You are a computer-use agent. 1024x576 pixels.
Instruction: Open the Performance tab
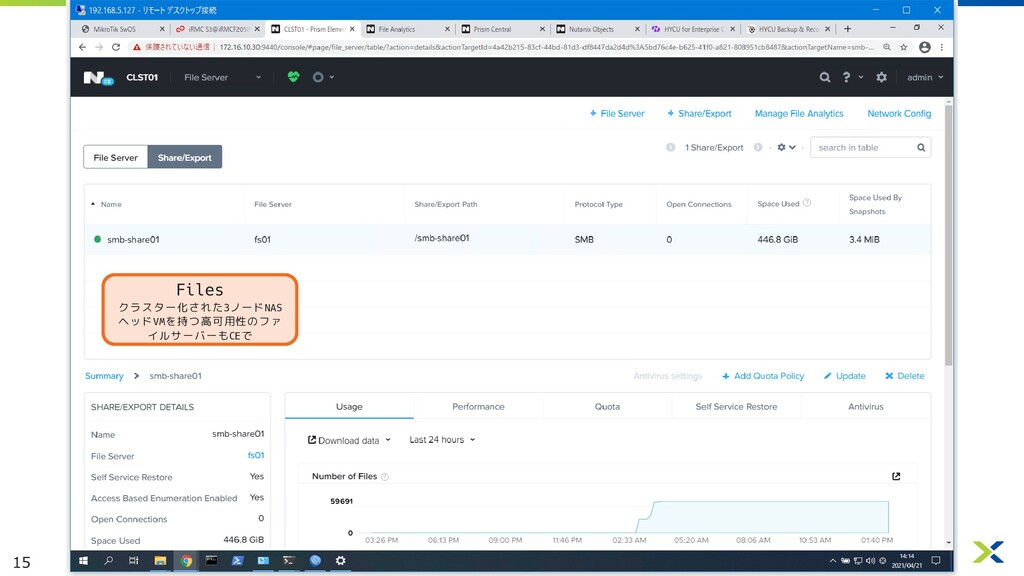(x=478, y=406)
